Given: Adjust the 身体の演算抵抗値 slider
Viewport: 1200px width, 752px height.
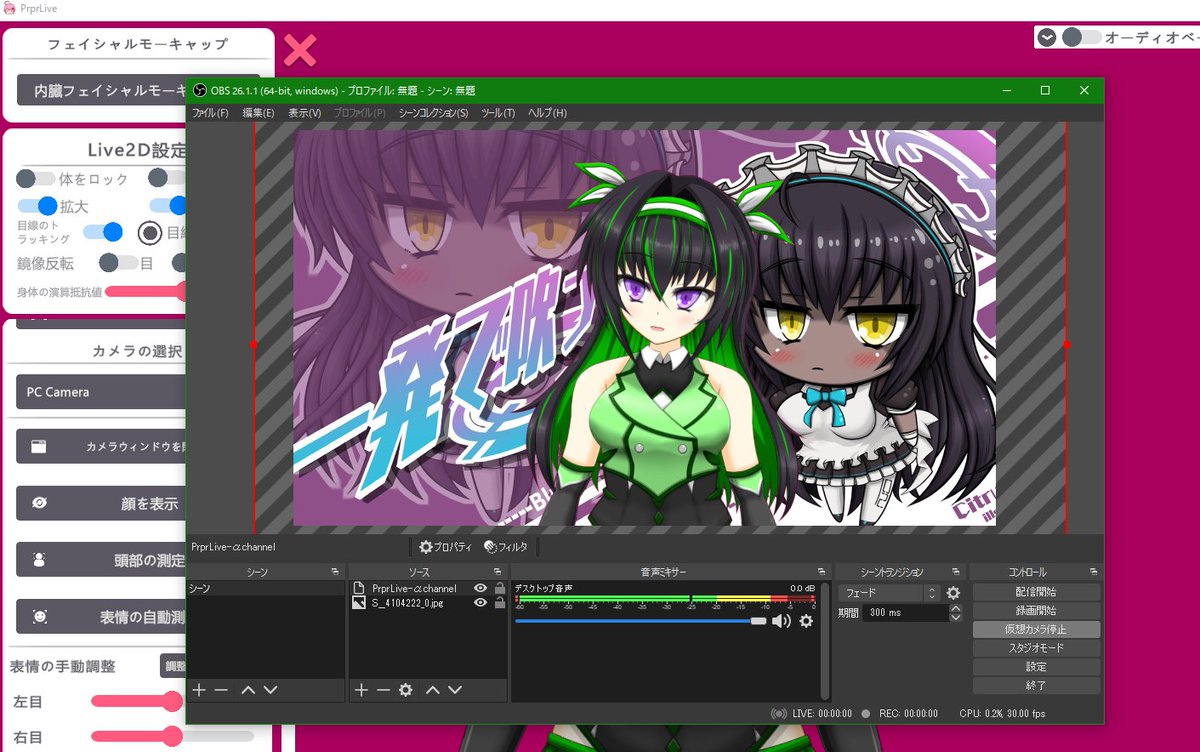Looking at the screenshot, I should click(146, 292).
